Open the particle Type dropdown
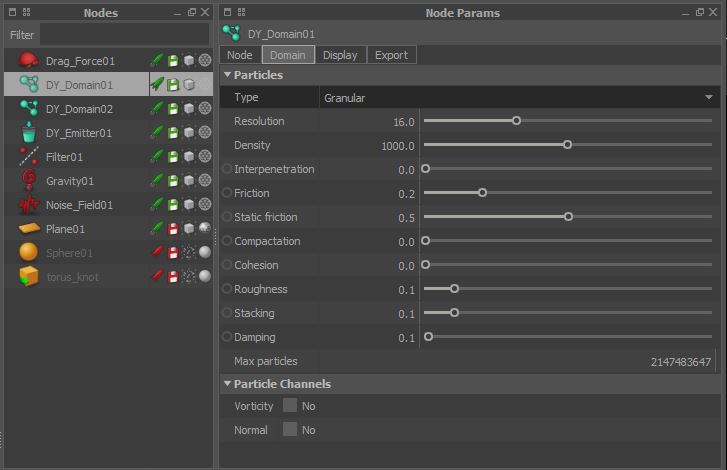The width and height of the screenshot is (727, 470). coord(517,97)
